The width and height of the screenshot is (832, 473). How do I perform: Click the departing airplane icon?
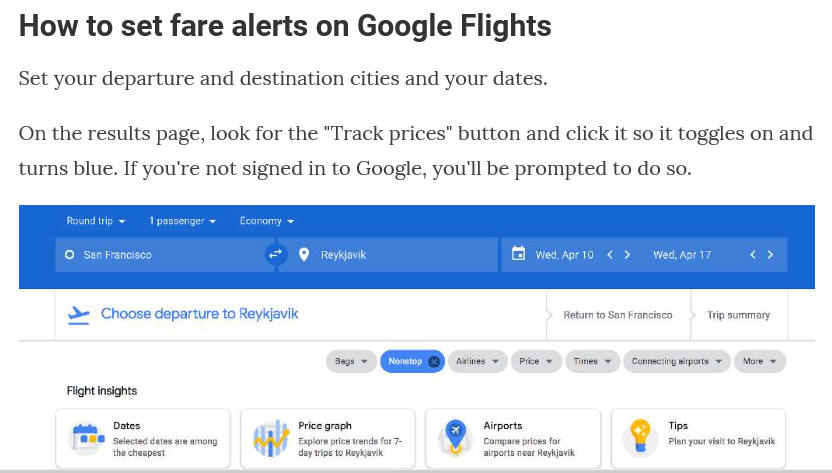[x=79, y=315]
